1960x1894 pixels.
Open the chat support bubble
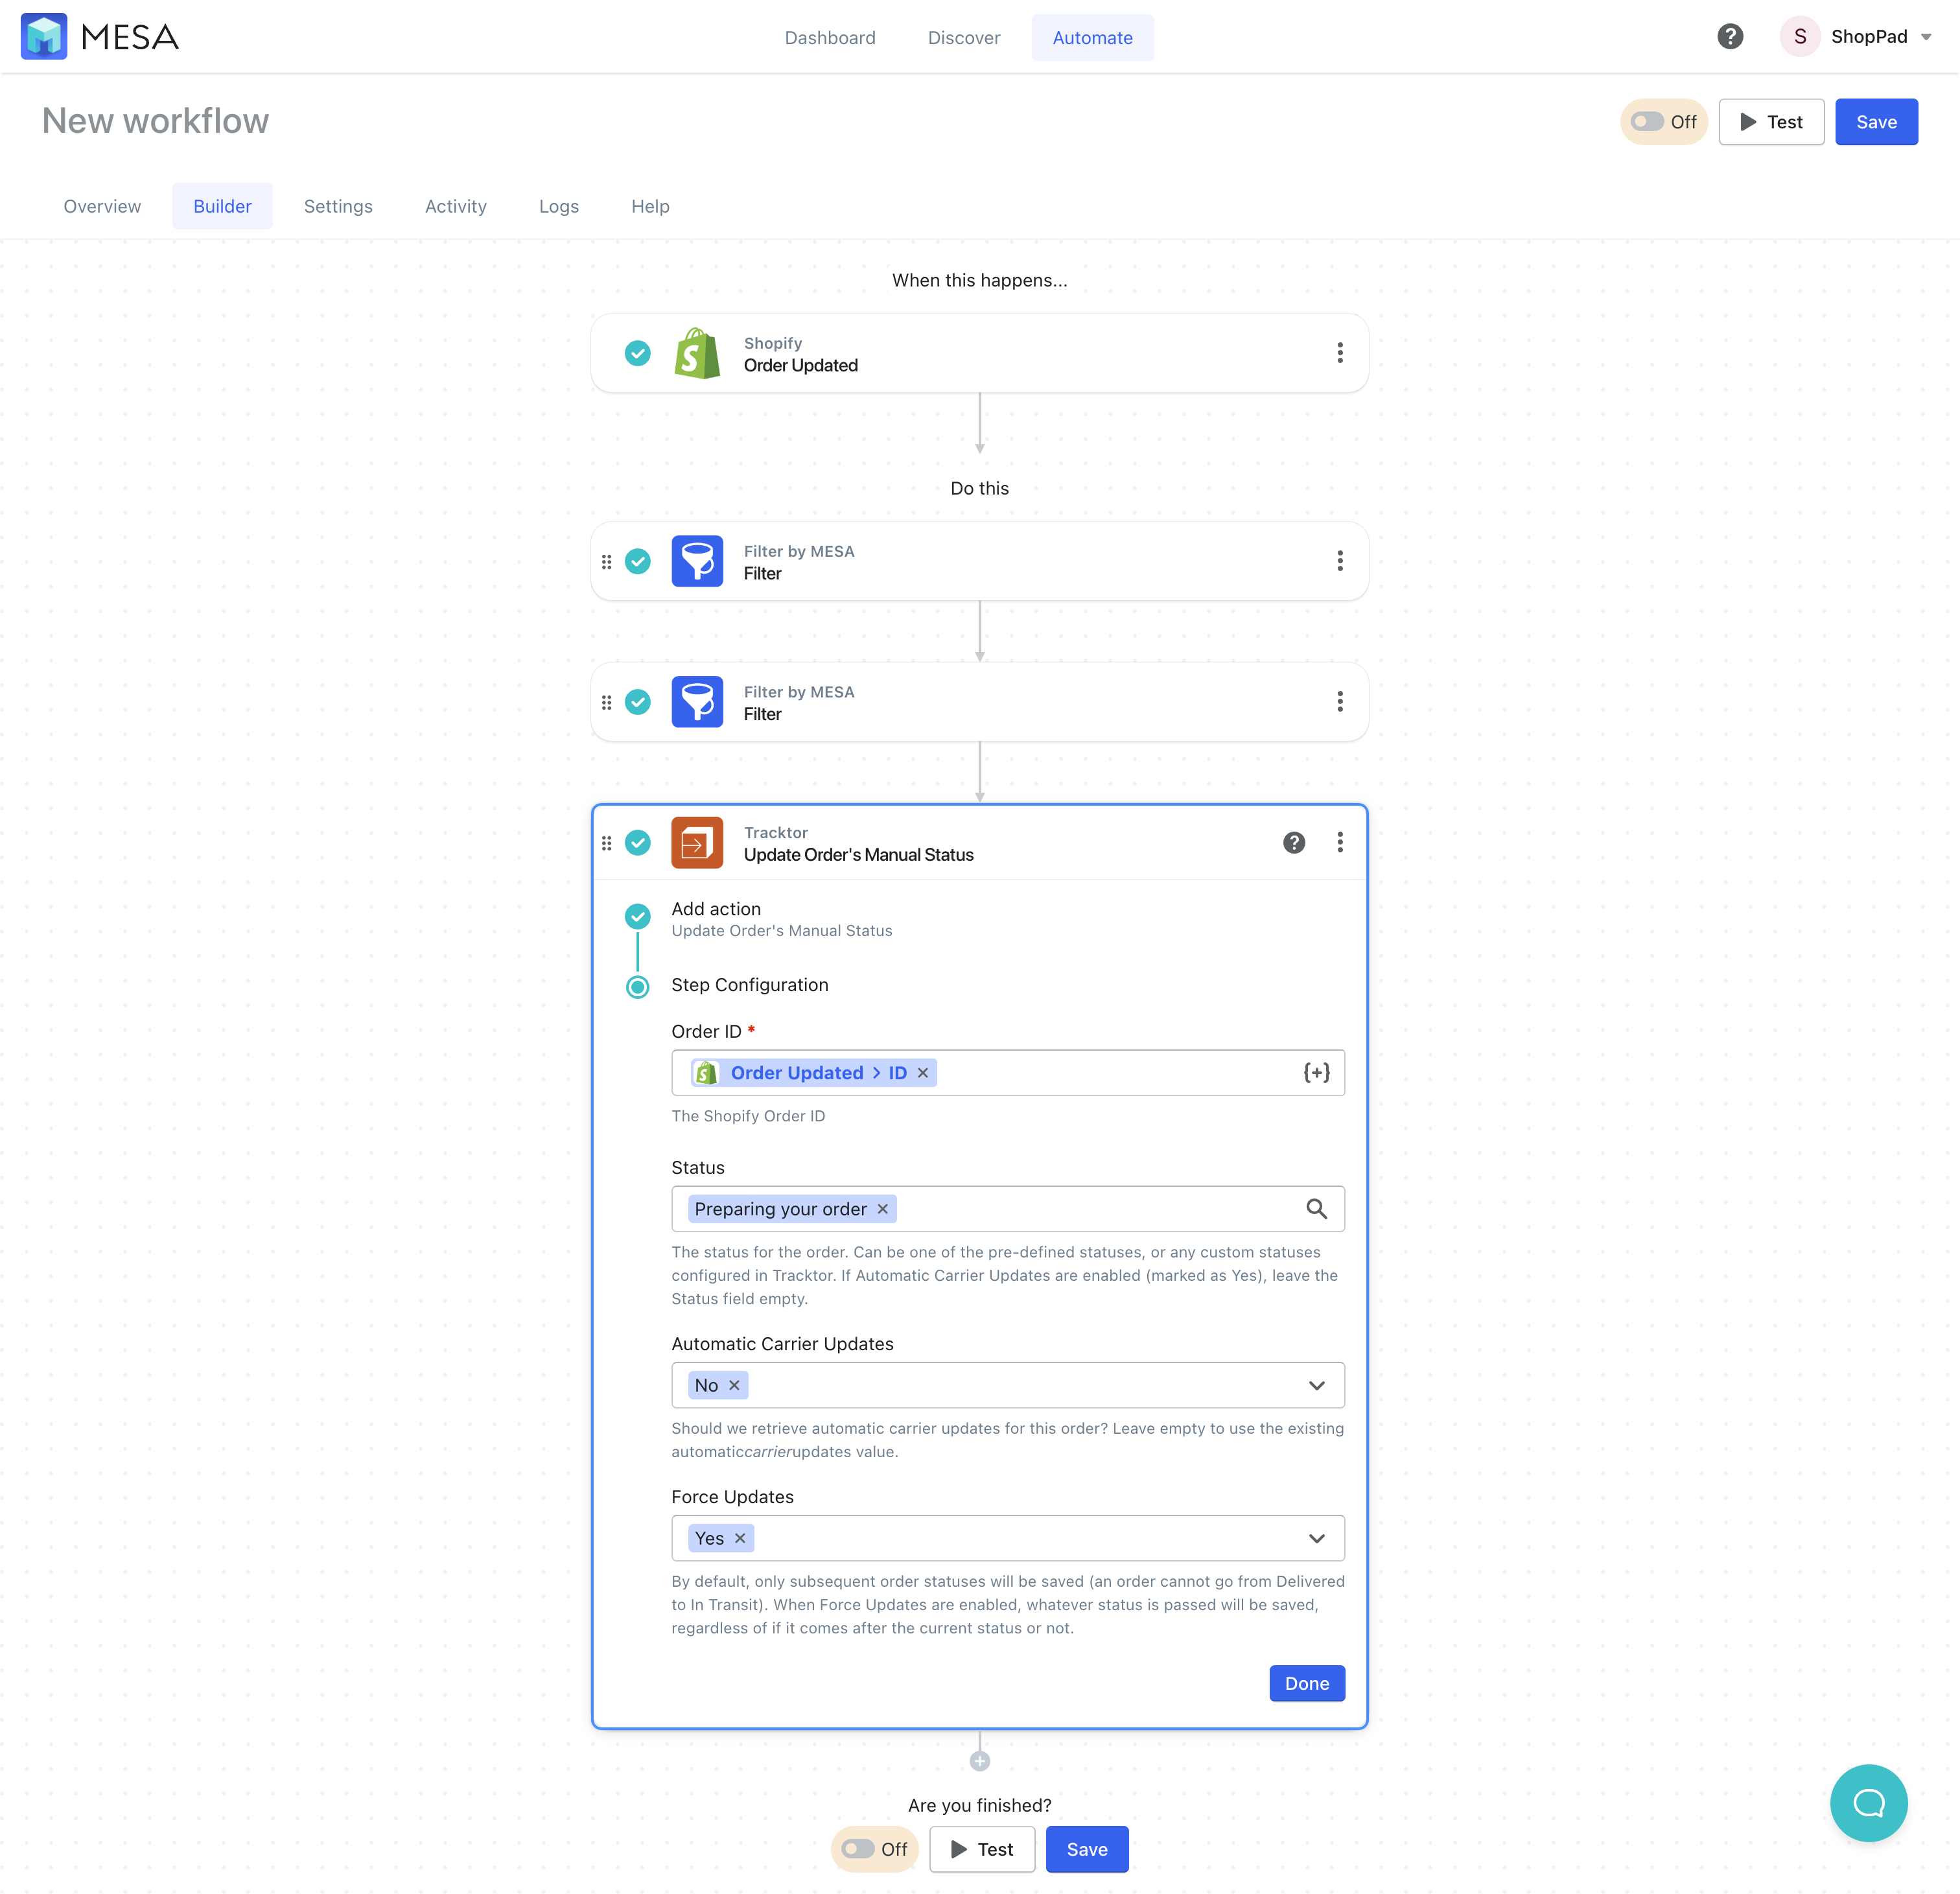(1868, 1803)
